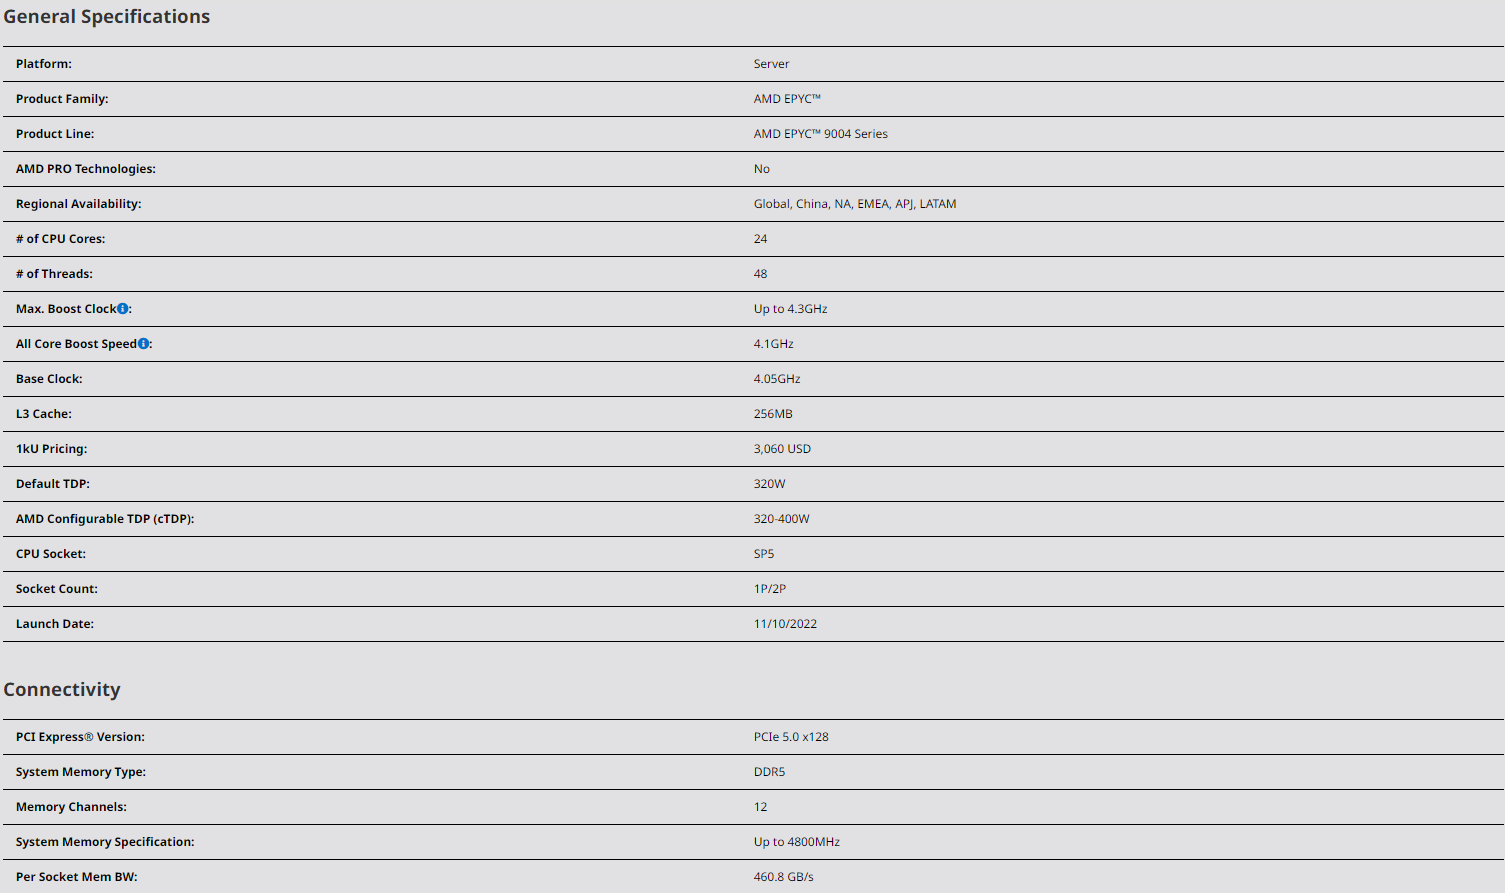Viewport: 1505px width, 893px height.
Task: Select the Connectivity section heading
Action: point(62,690)
